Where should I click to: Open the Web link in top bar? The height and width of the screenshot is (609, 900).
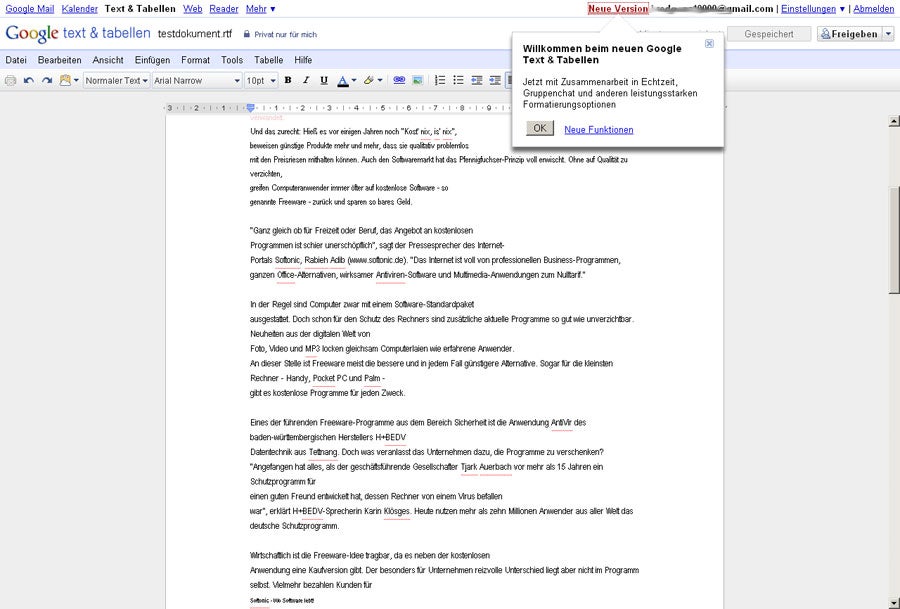point(193,9)
